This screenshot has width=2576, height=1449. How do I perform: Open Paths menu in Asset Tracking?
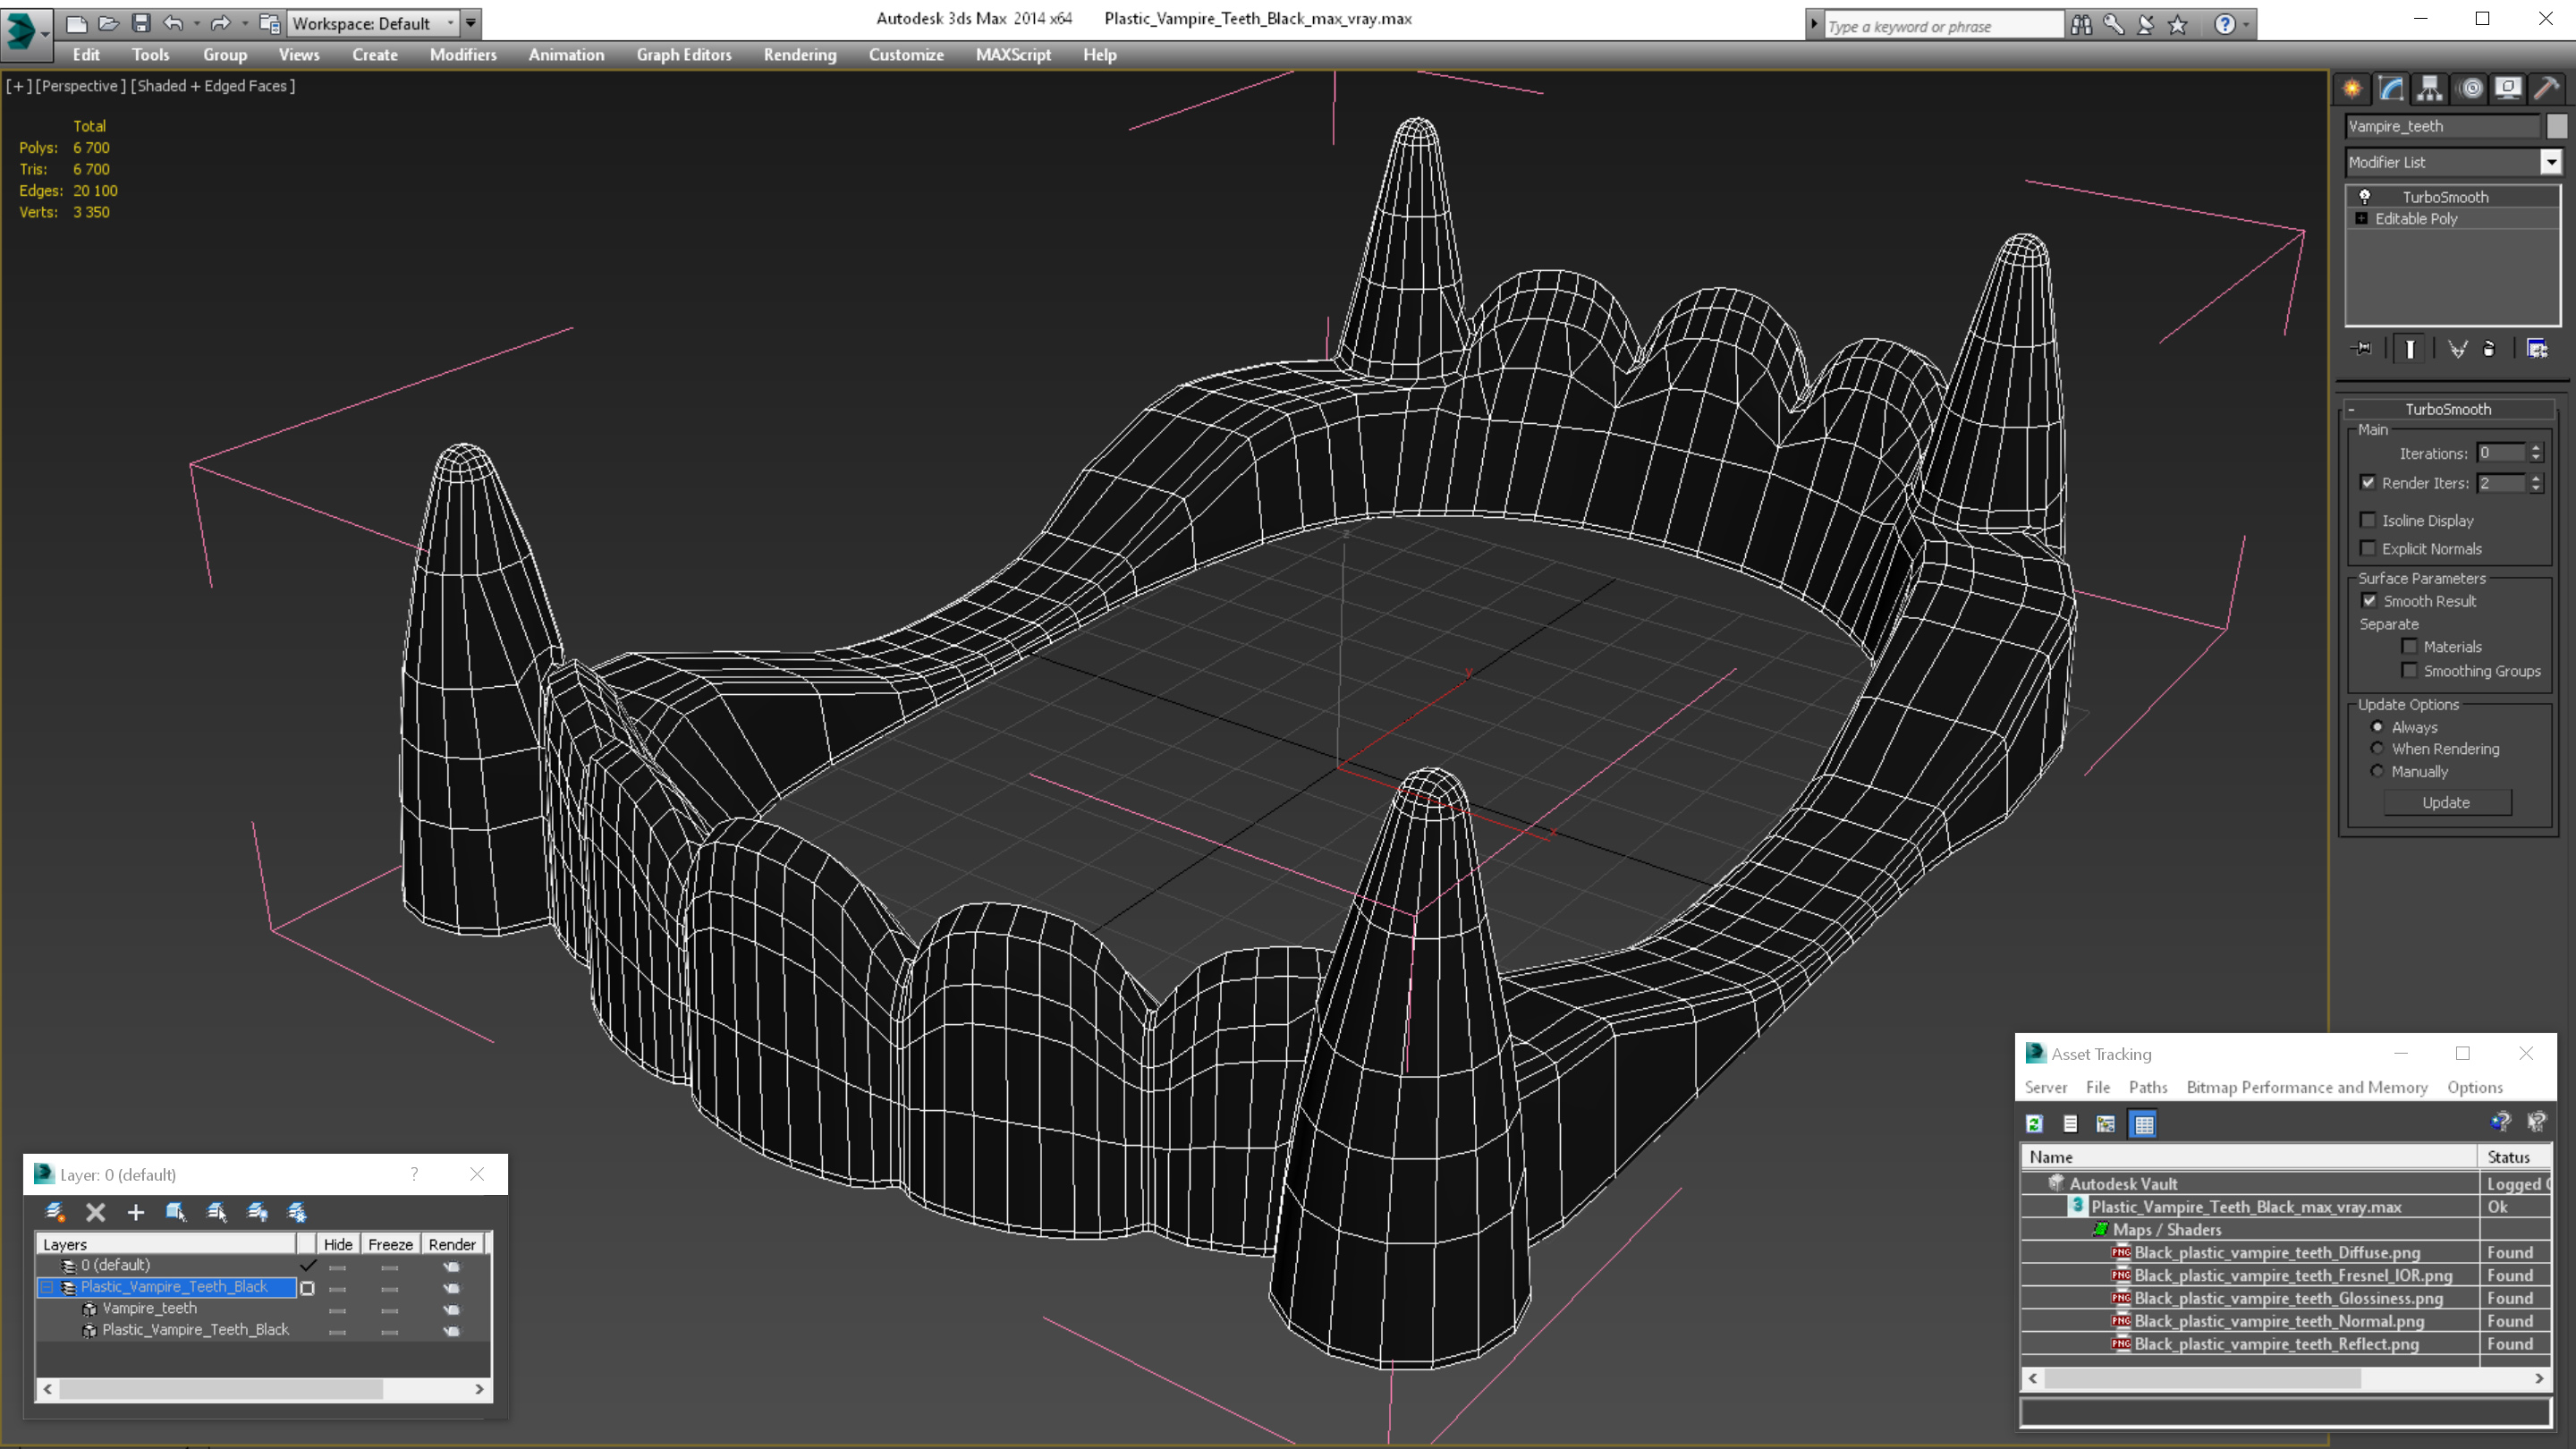tap(2147, 1087)
